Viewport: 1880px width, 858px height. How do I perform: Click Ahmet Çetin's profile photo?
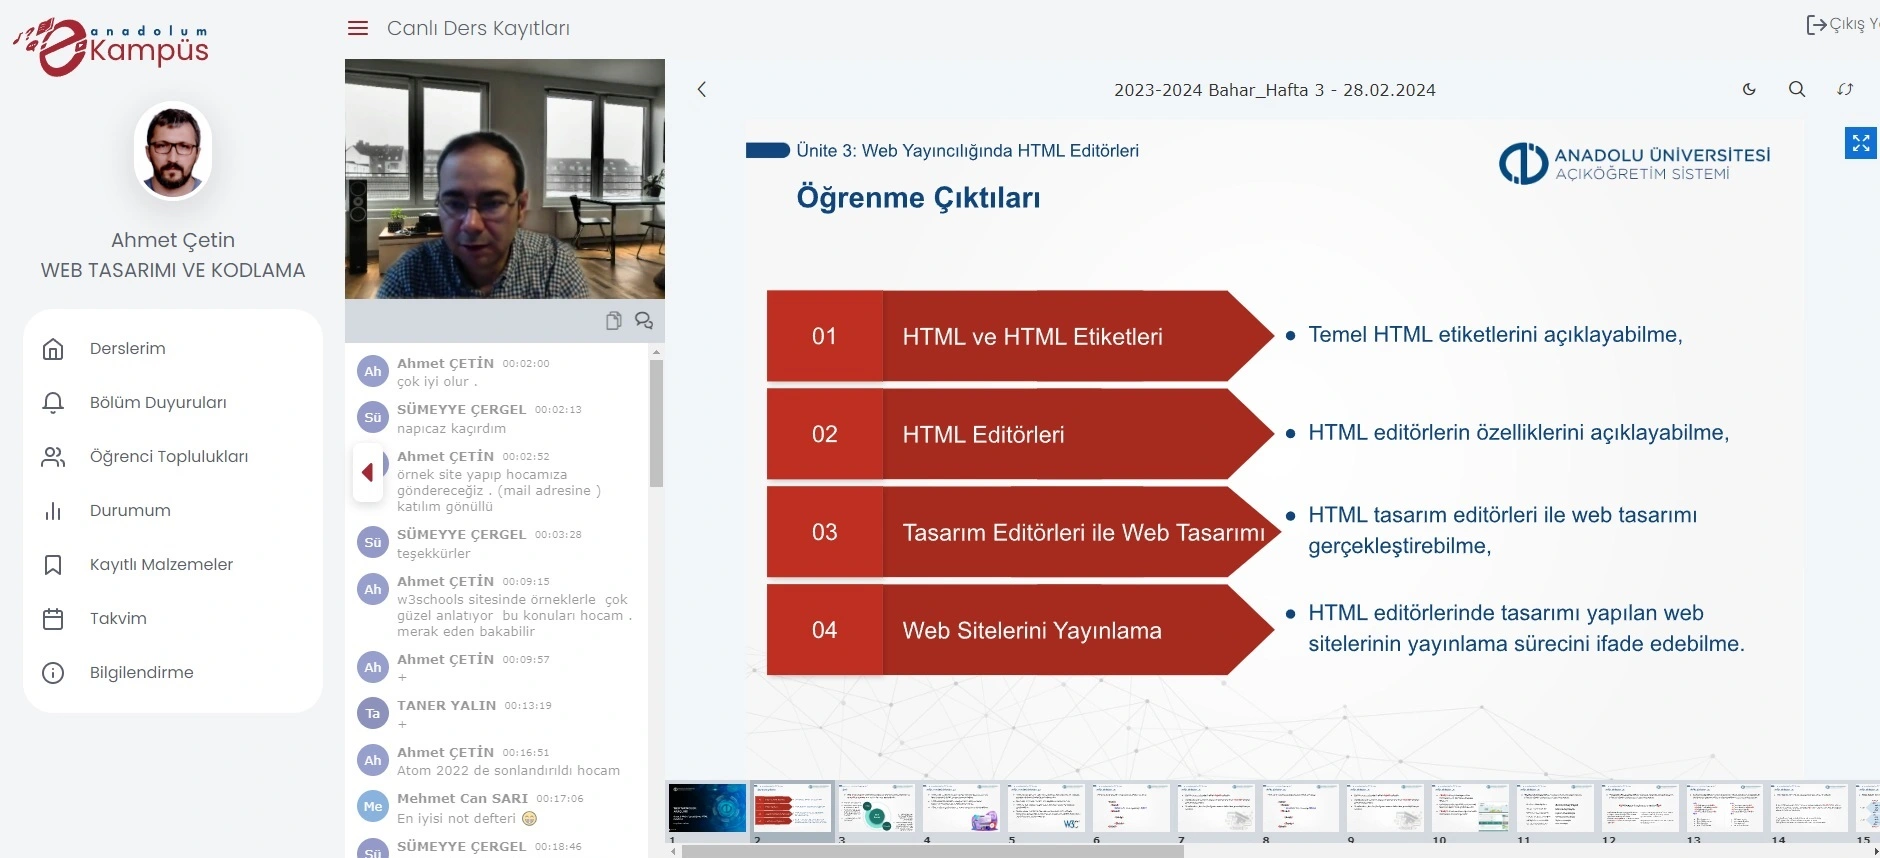(173, 150)
